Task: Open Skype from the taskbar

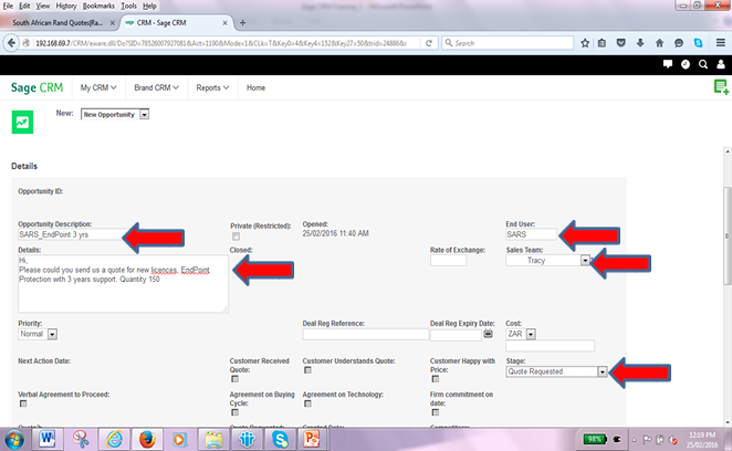Action: point(280,439)
